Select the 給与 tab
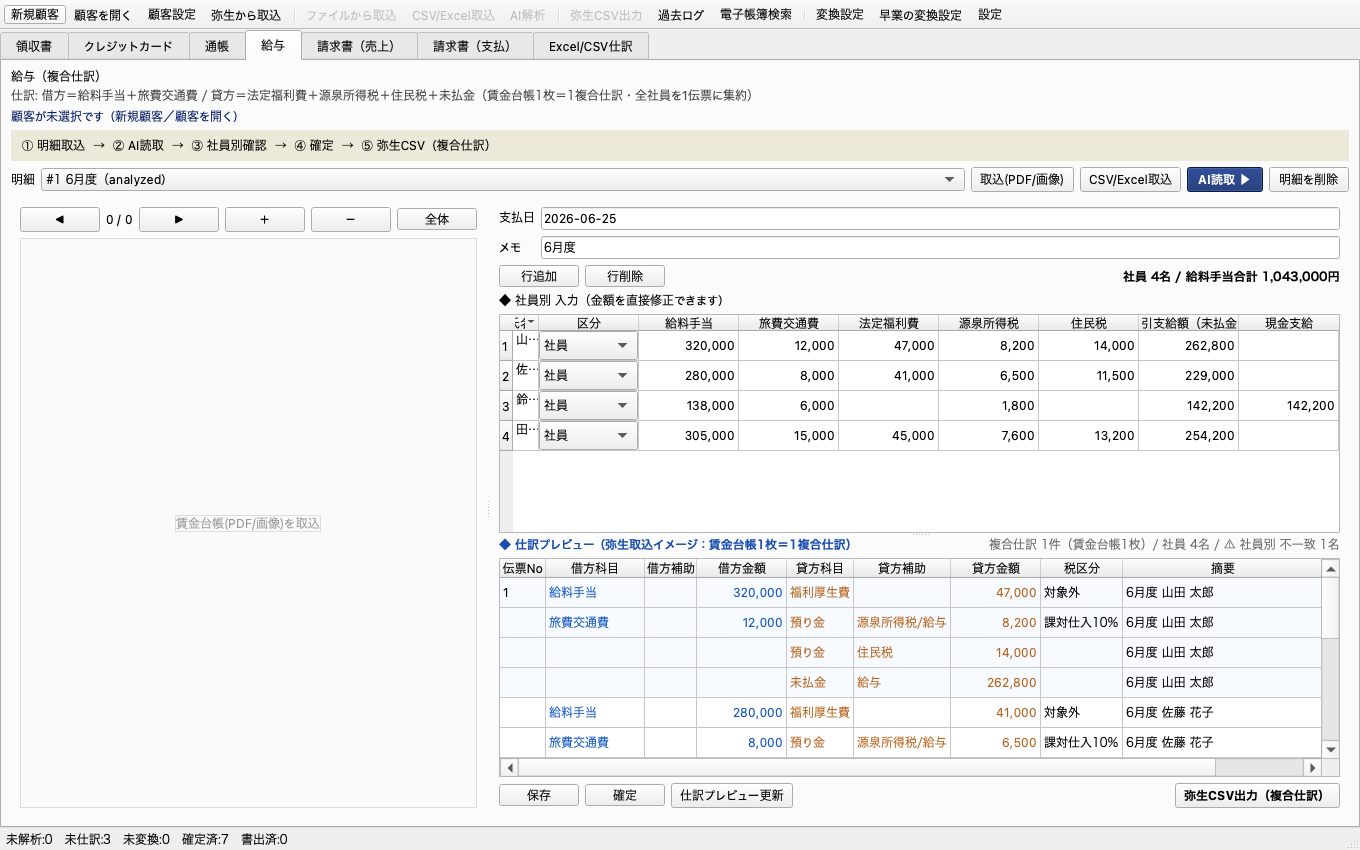1360x850 pixels. (272, 45)
